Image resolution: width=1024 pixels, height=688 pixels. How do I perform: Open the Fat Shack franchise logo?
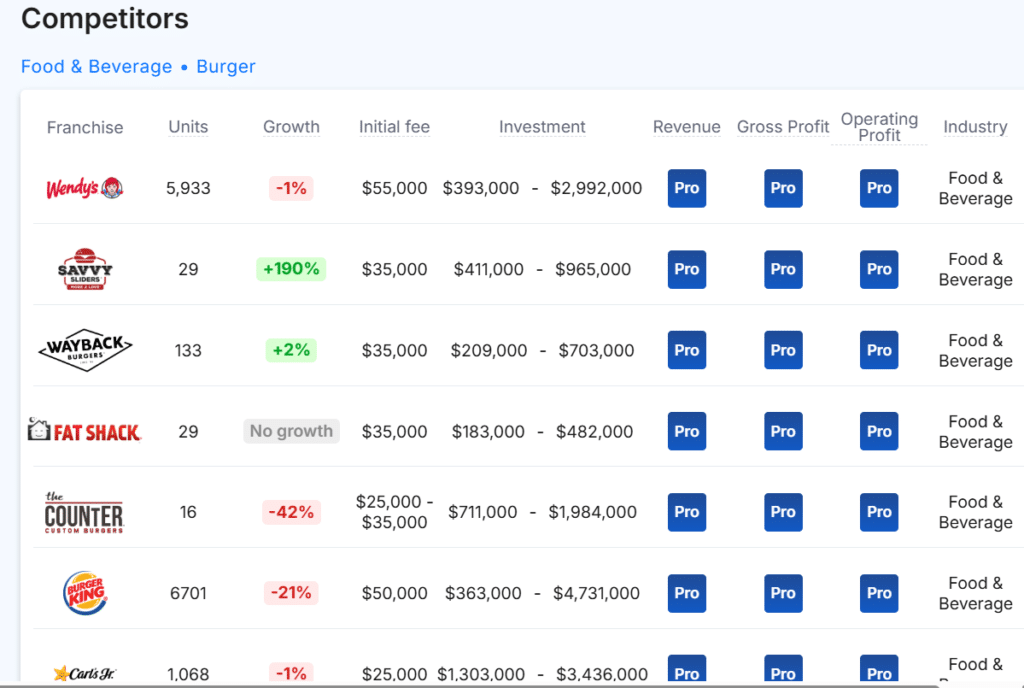pyautogui.click(x=85, y=431)
